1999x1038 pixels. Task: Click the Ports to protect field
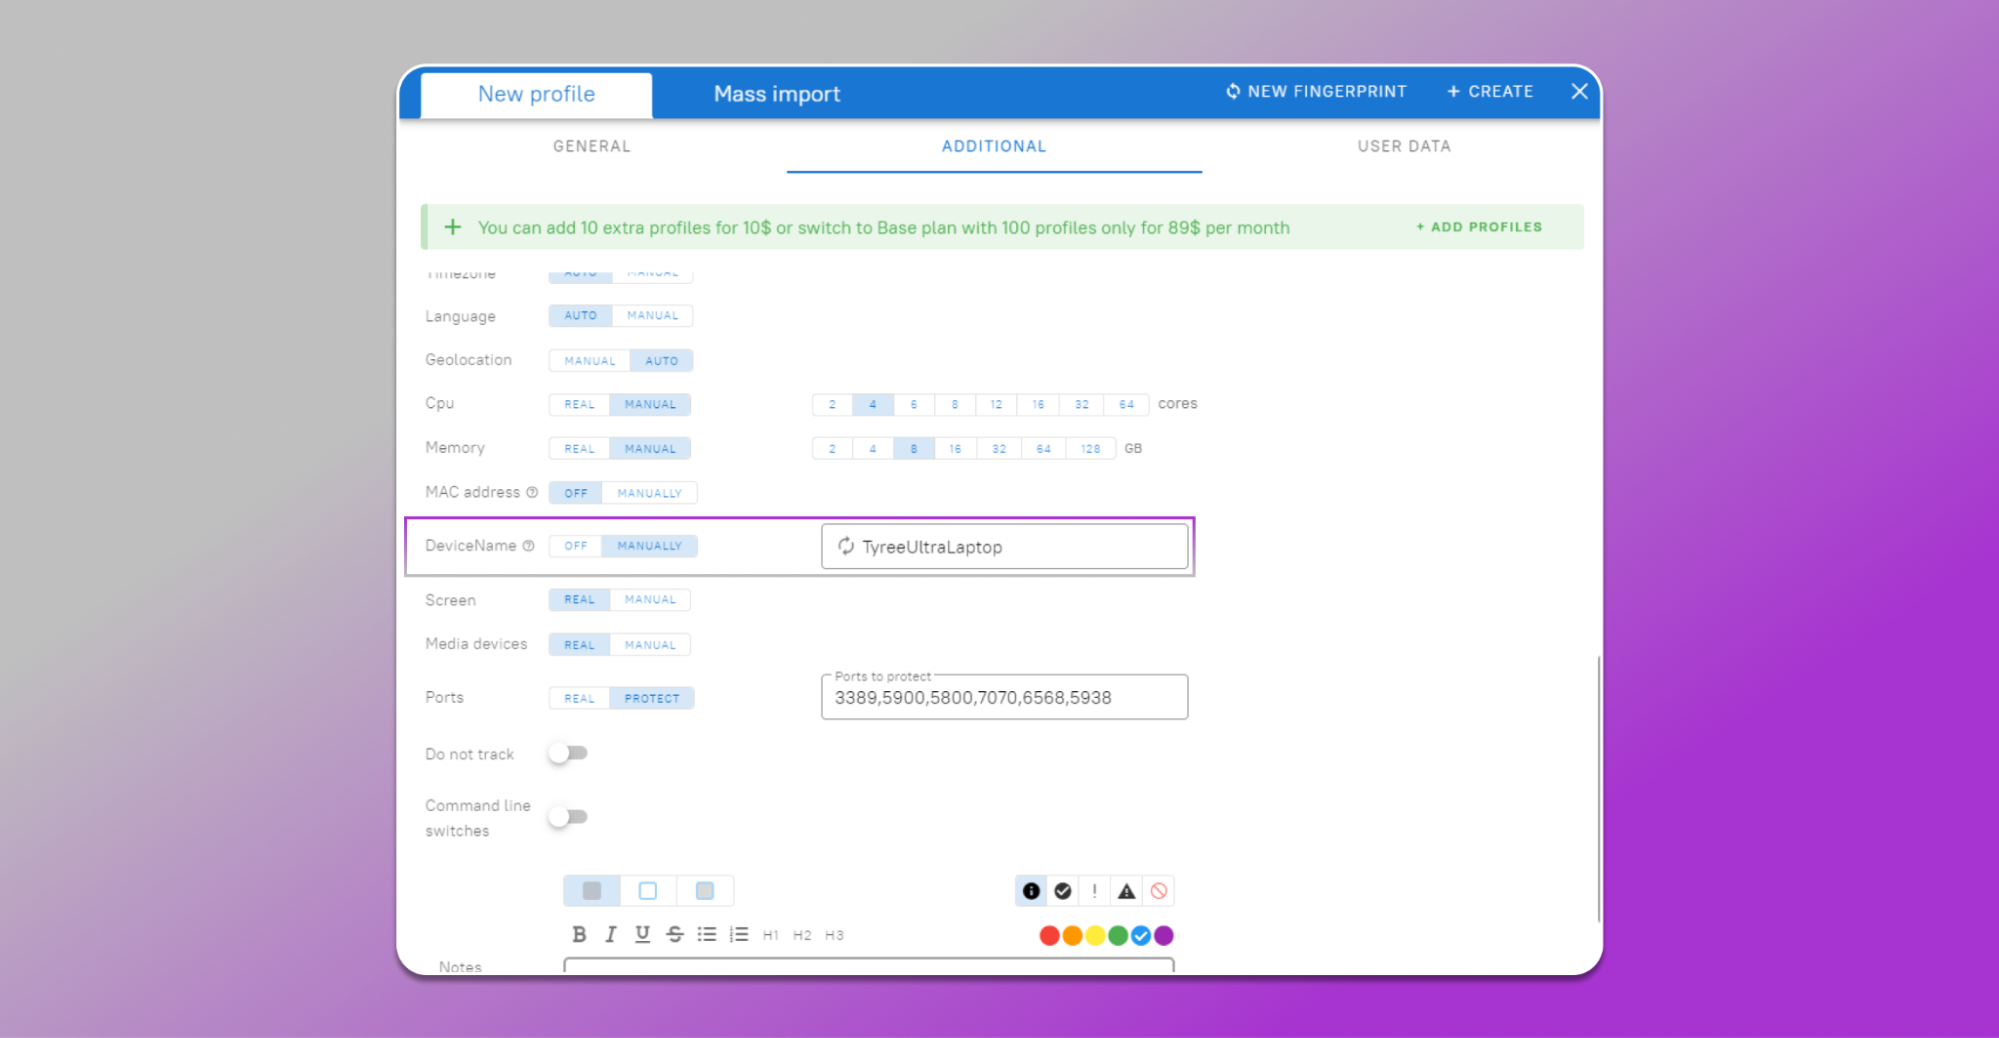coord(1004,697)
